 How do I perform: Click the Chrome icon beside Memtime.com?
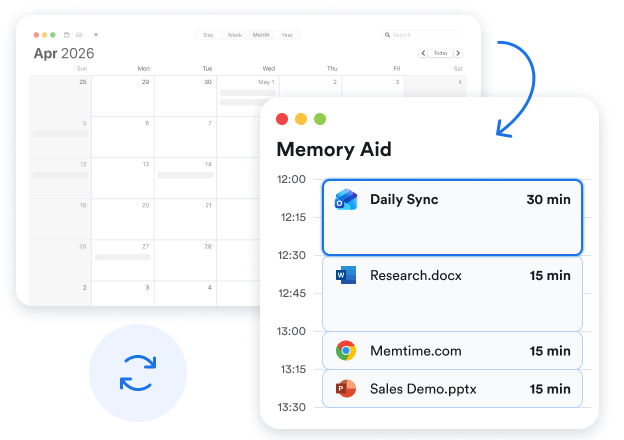pos(346,350)
